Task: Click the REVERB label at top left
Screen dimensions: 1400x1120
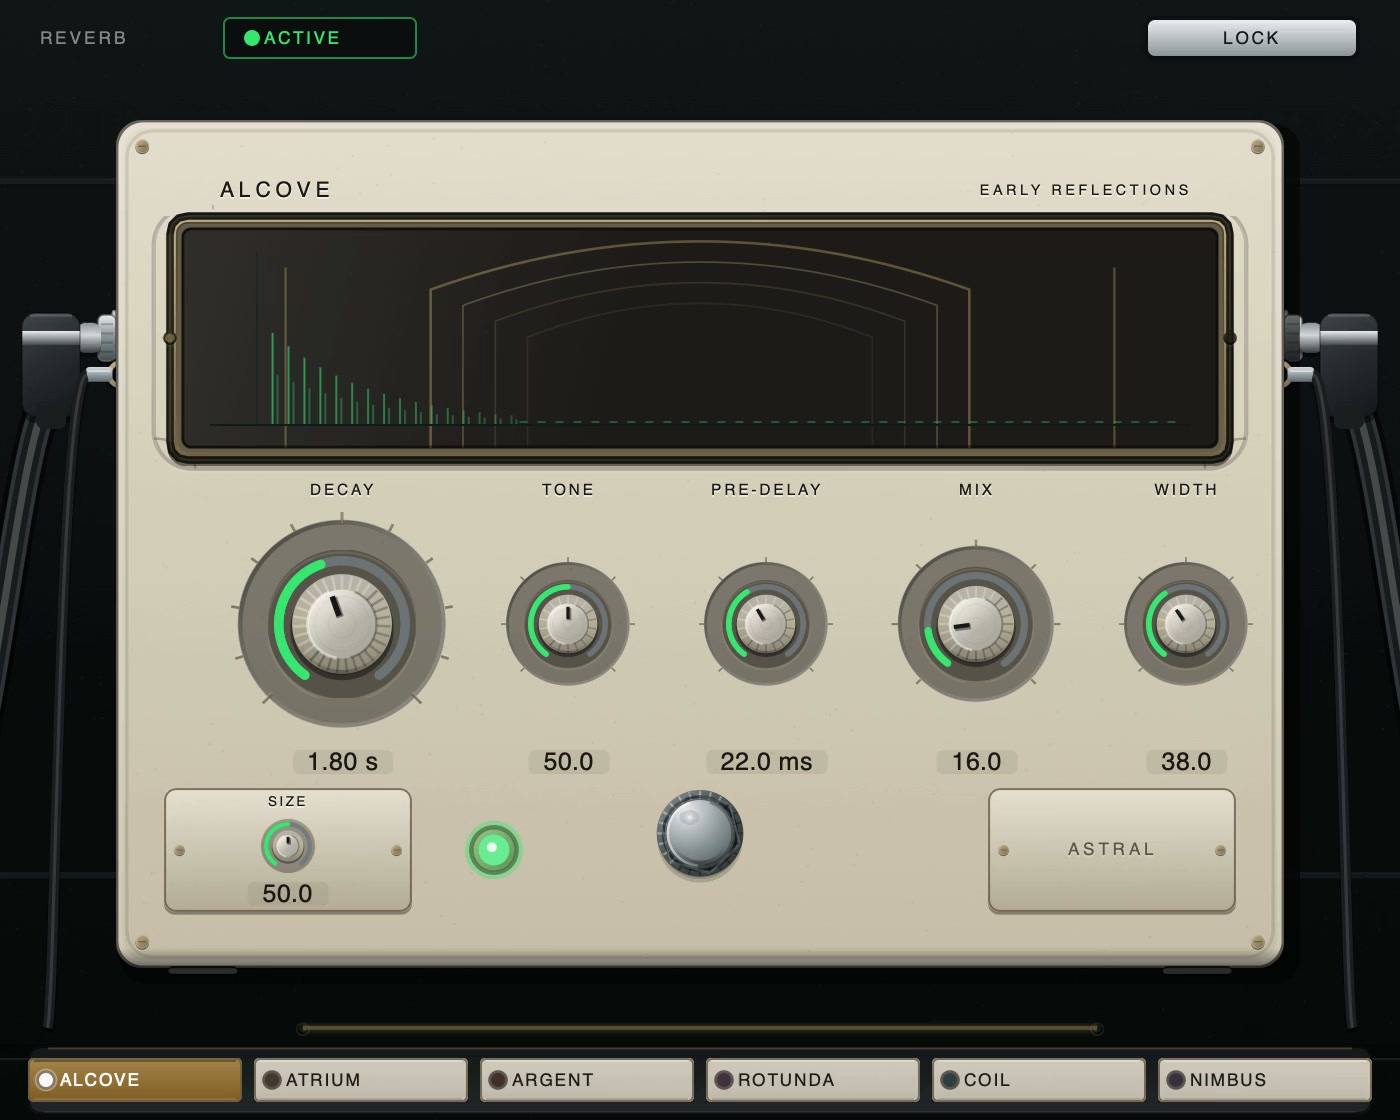Action: point(84,38)
